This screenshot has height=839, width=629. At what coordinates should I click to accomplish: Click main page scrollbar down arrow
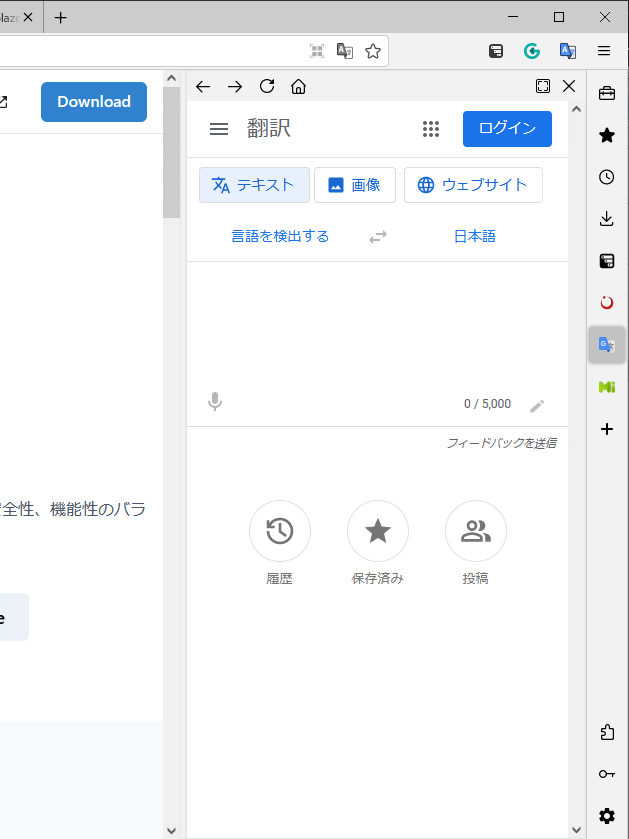pos(171,831)
